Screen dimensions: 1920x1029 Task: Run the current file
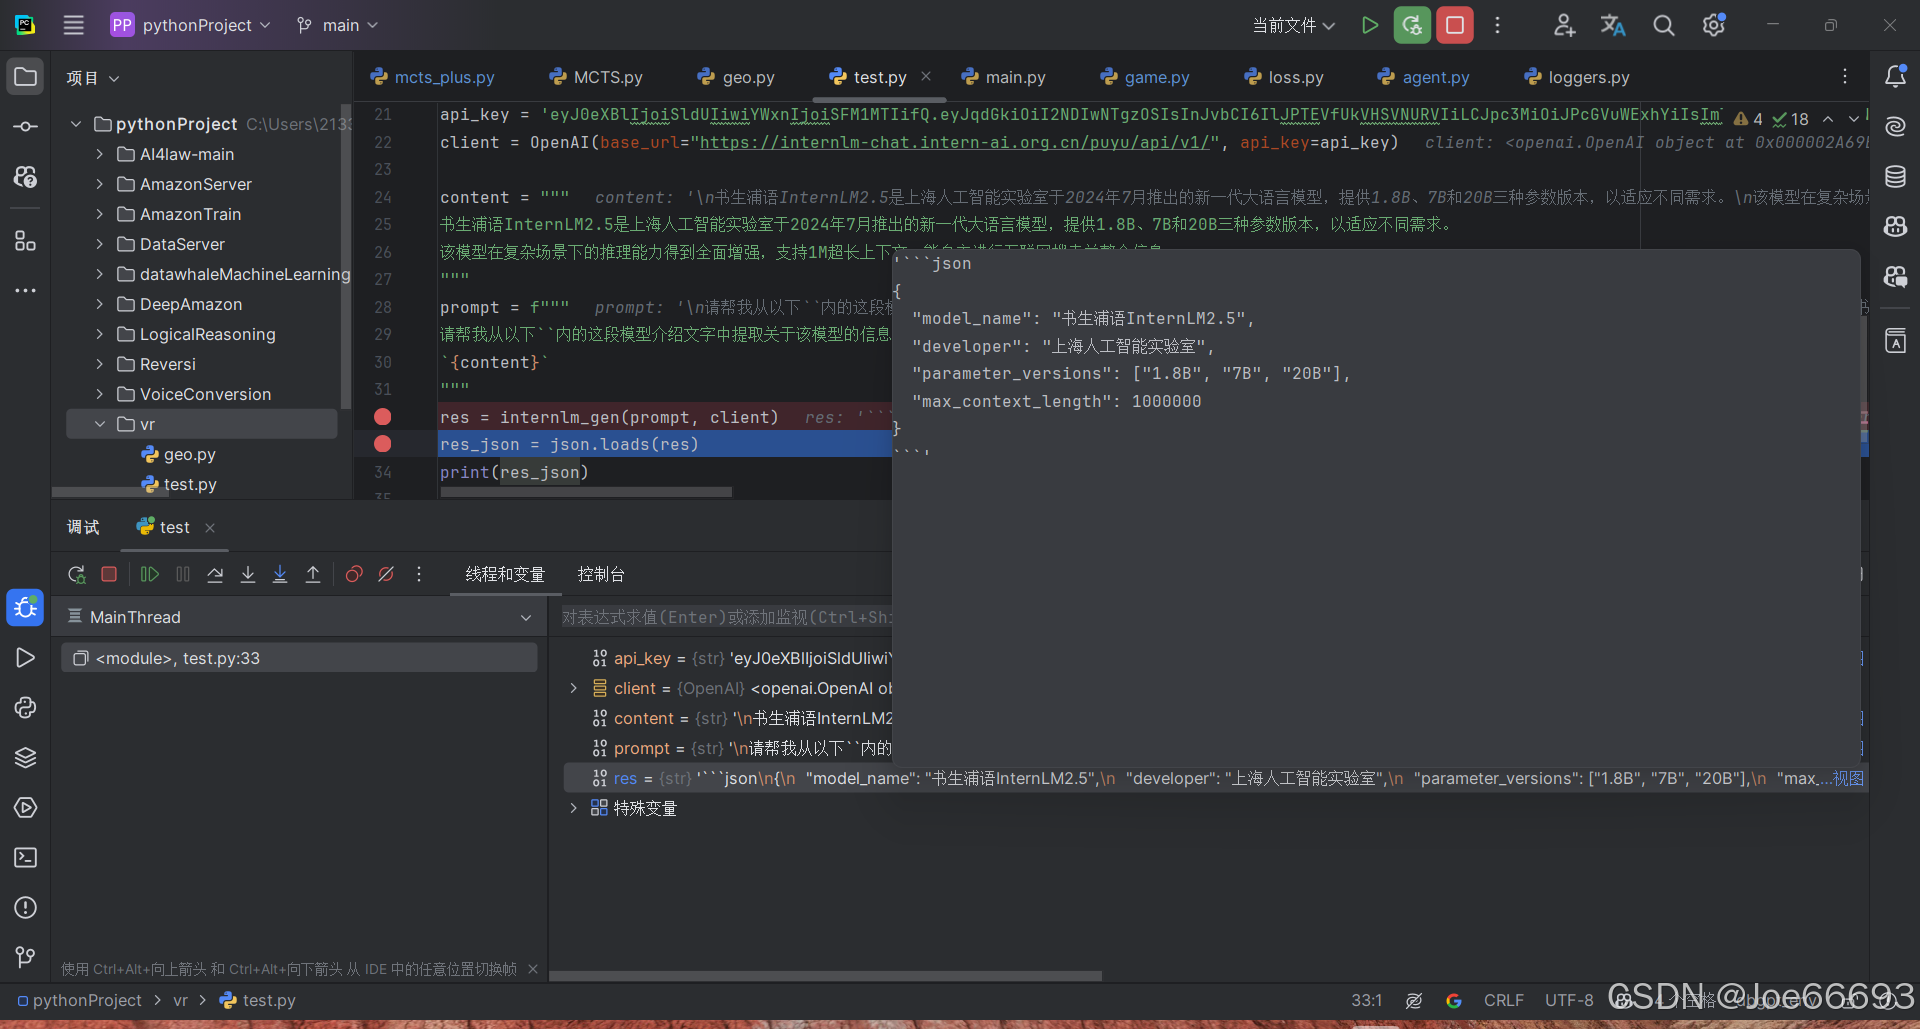pyautogui.click(x=1370, y=25)
